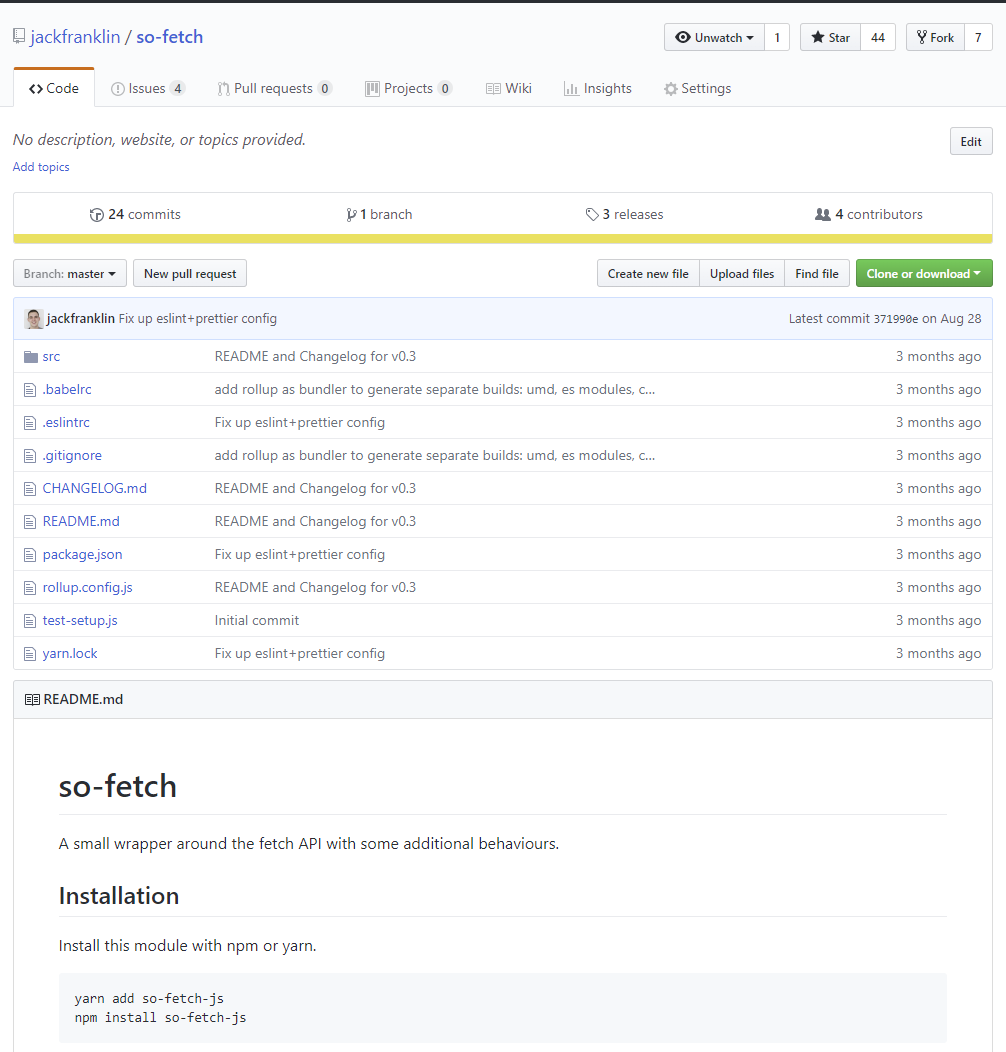Screen dimensions: 1006x1052
Task: Click the Edit description button
Action: (970, 142)
